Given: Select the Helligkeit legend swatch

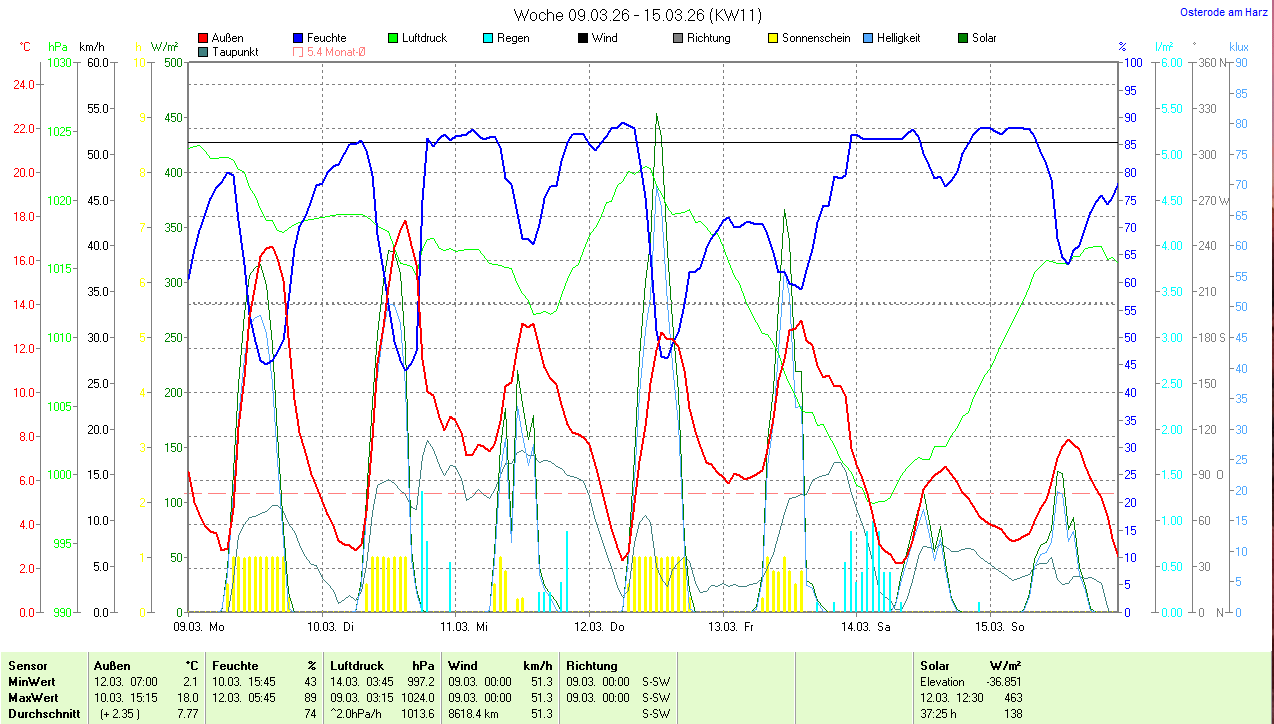Looking at the screenshot, I should [x=868, y=38].
